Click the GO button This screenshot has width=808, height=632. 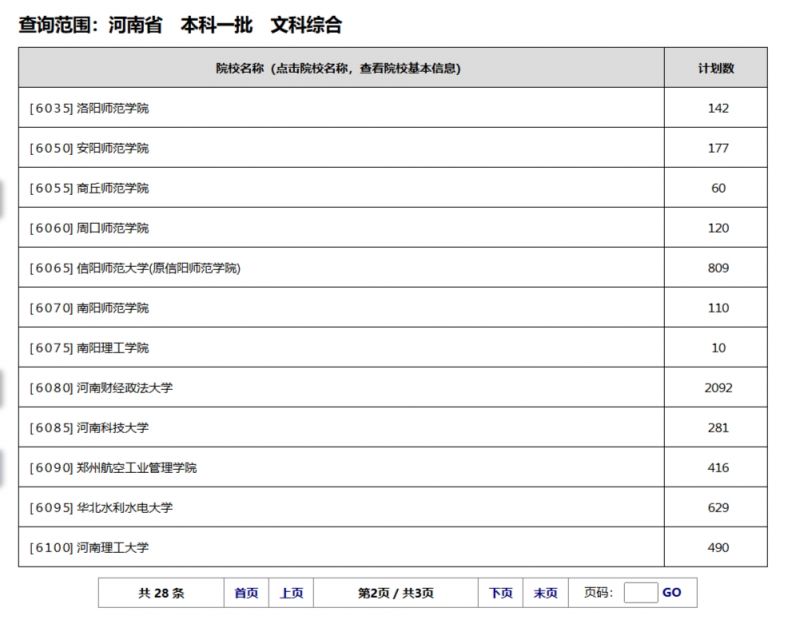click(x=672, y=592)
